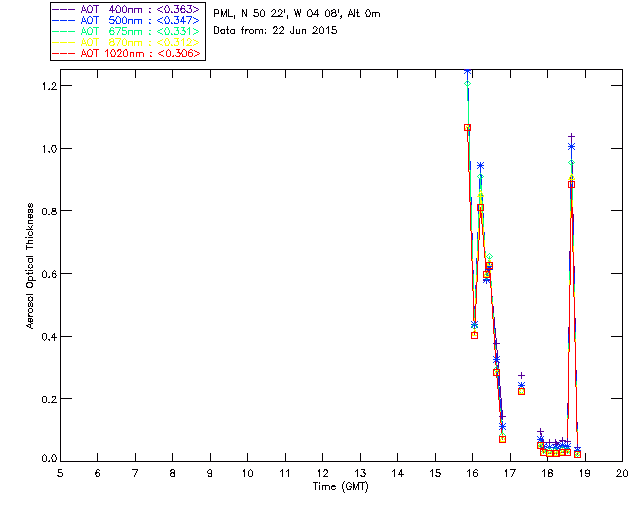640x512 pixels.
Task: Click the 0.8 y-axis tick label
Action: (49, 211)
